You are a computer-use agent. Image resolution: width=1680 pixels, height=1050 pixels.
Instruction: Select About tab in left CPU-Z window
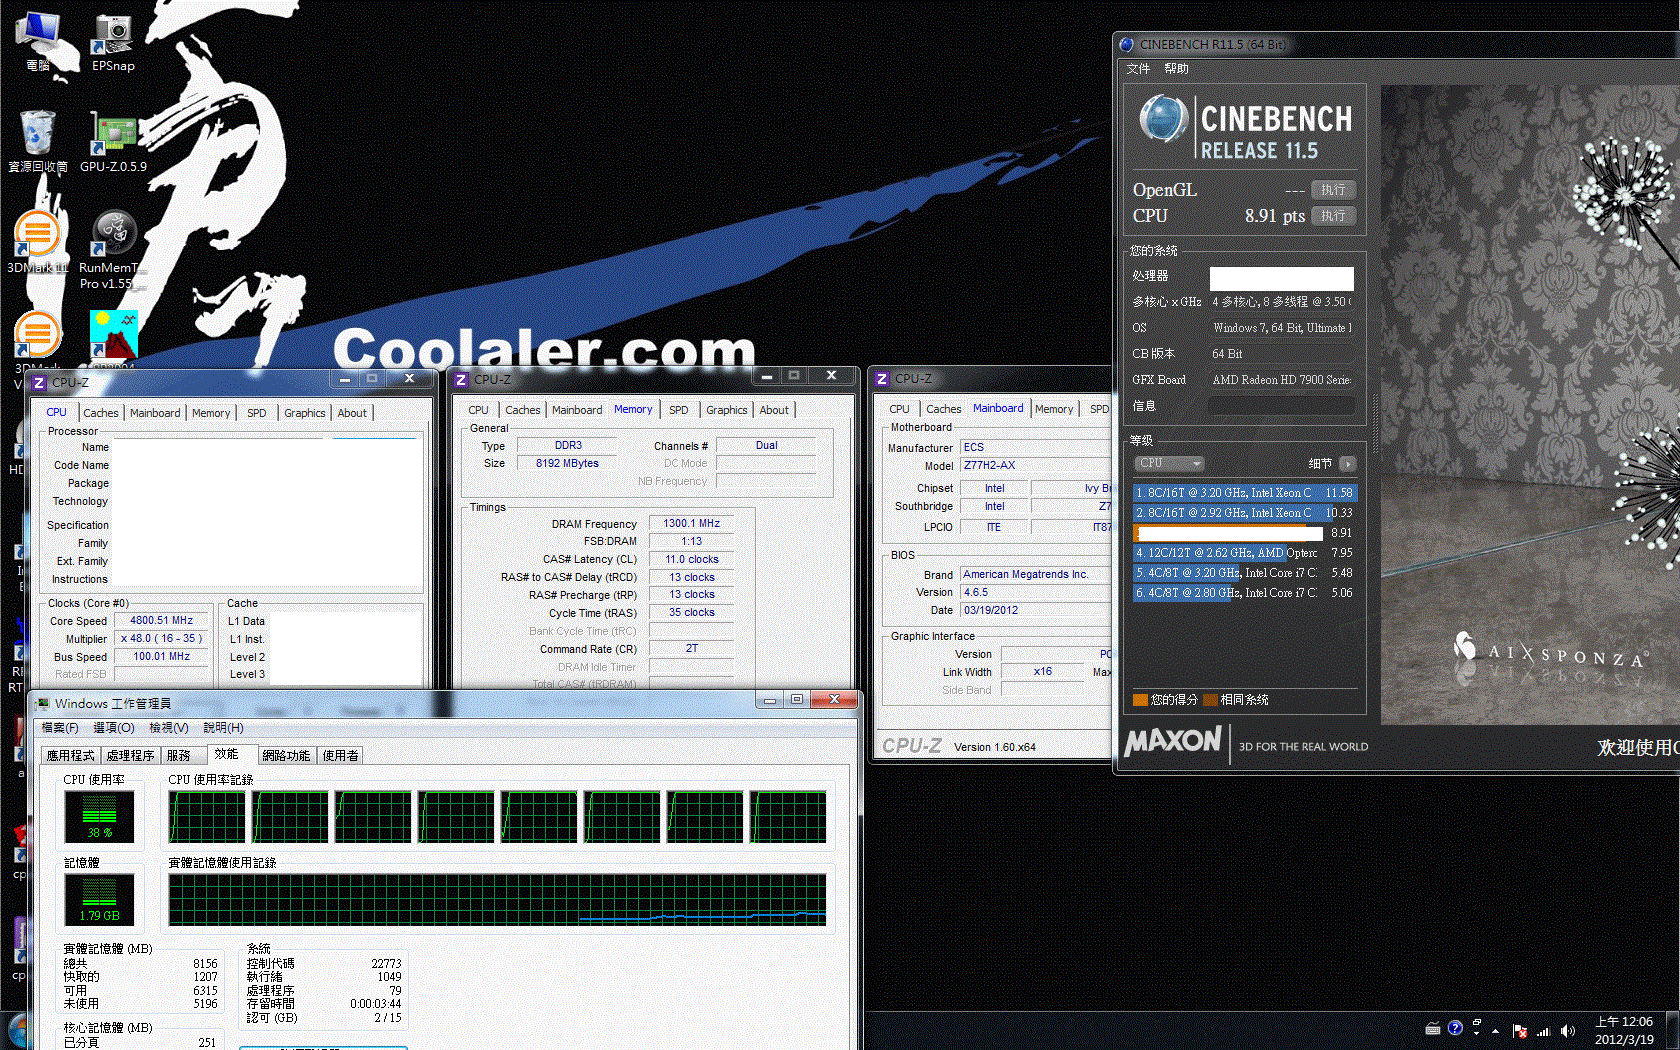tap(352, 413)
